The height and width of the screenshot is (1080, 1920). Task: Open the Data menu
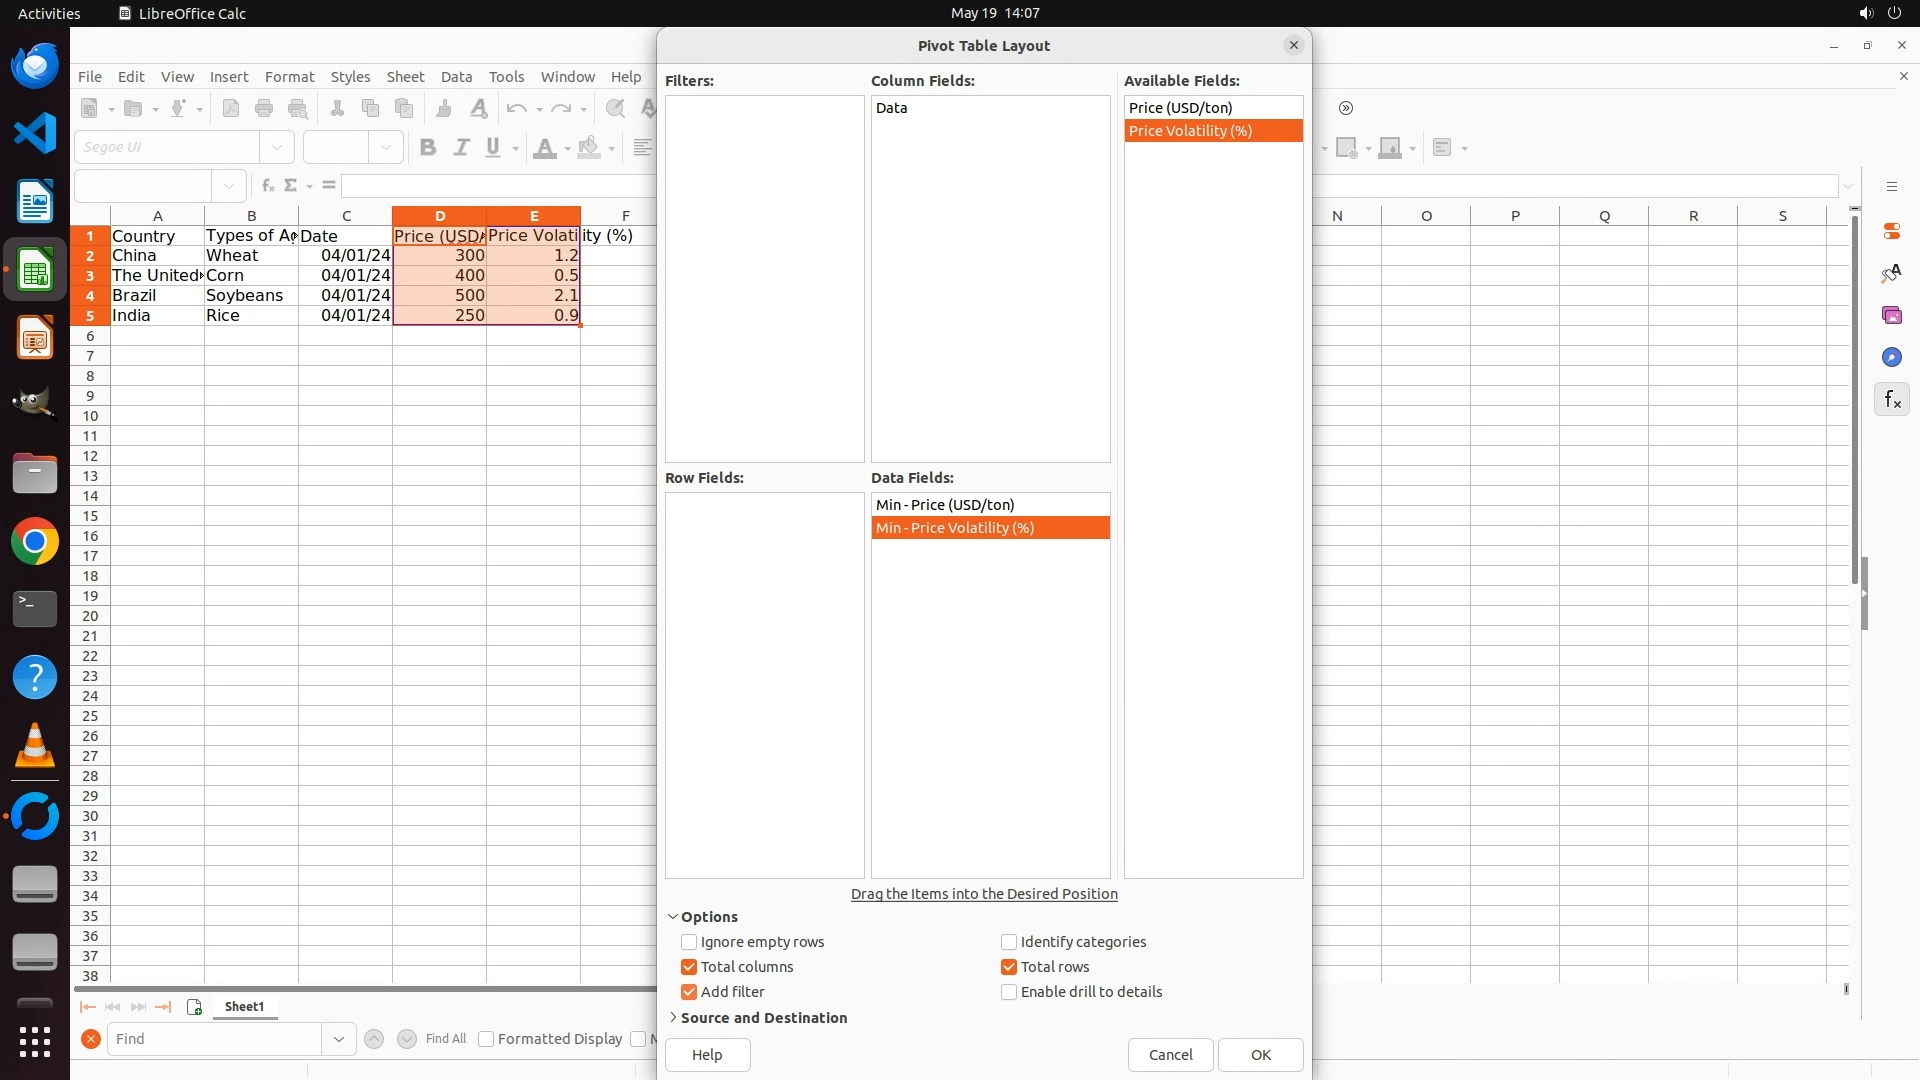click(x=456, y=77)
